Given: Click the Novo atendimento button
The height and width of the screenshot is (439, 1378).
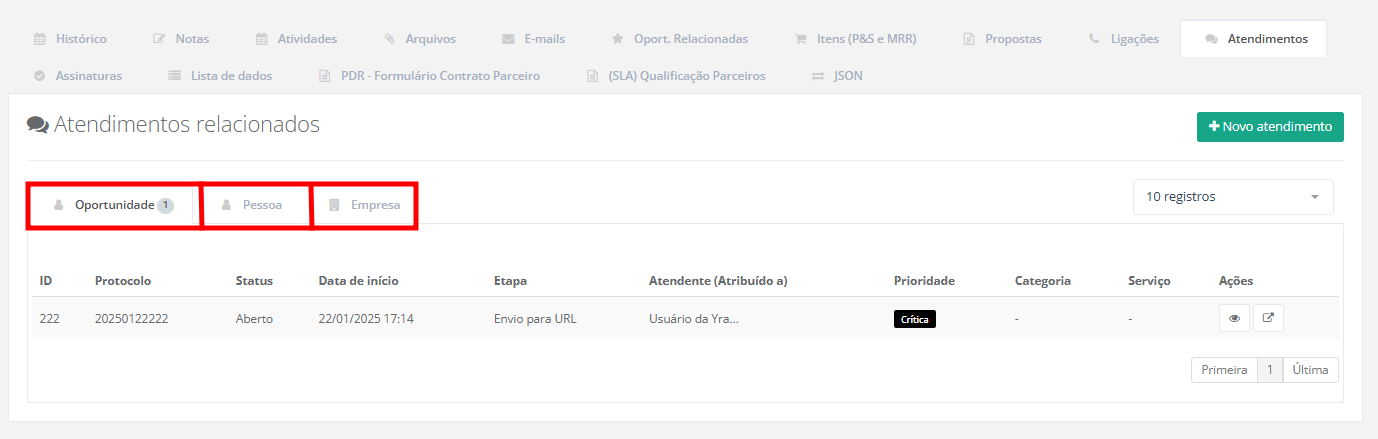Looking at the screenshot, I should [1270, 127].
